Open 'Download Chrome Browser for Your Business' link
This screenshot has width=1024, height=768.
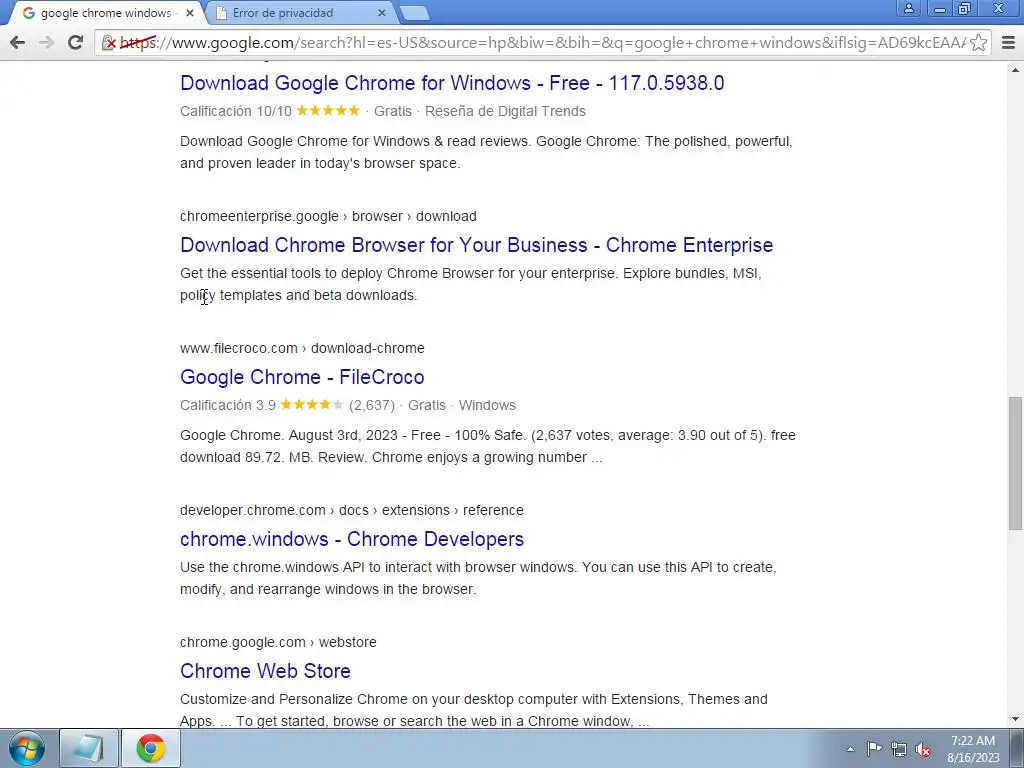476,245
